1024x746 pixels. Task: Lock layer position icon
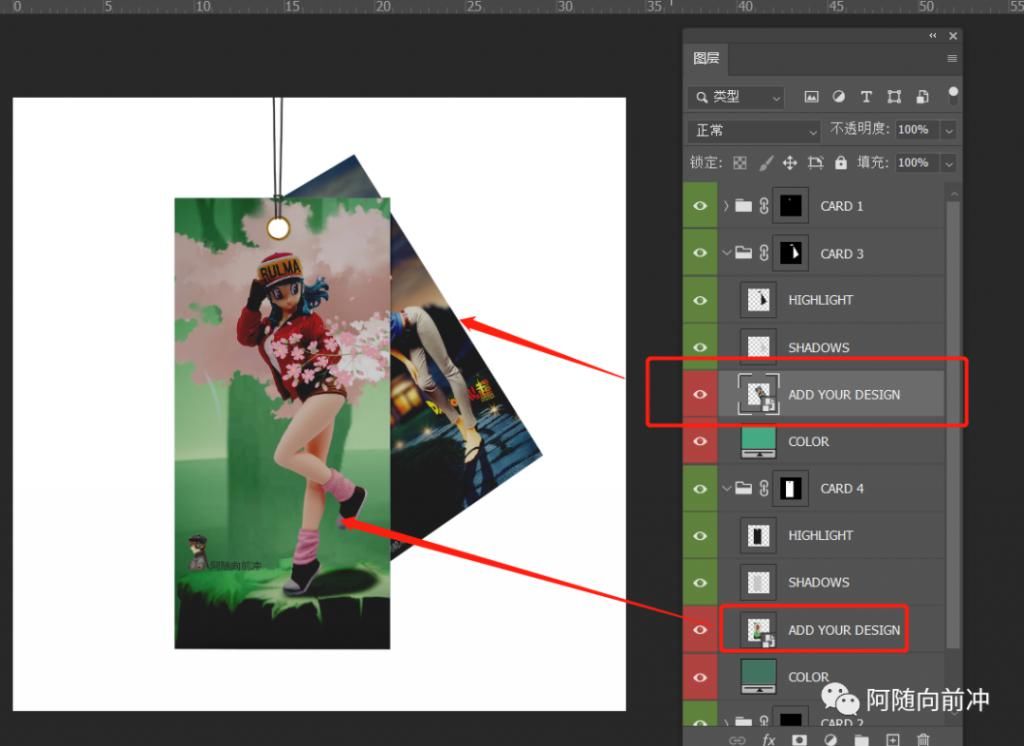[x=790, y=163]
